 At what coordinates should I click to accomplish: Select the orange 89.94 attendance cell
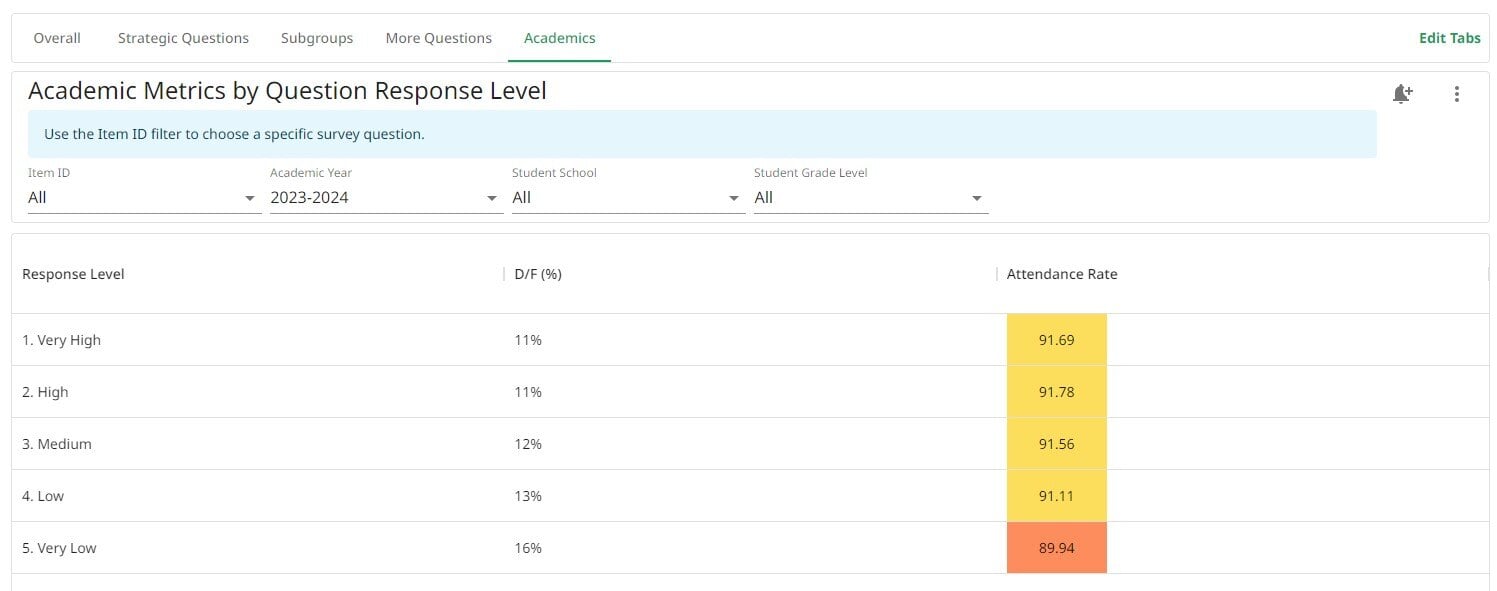point(1057,548)
